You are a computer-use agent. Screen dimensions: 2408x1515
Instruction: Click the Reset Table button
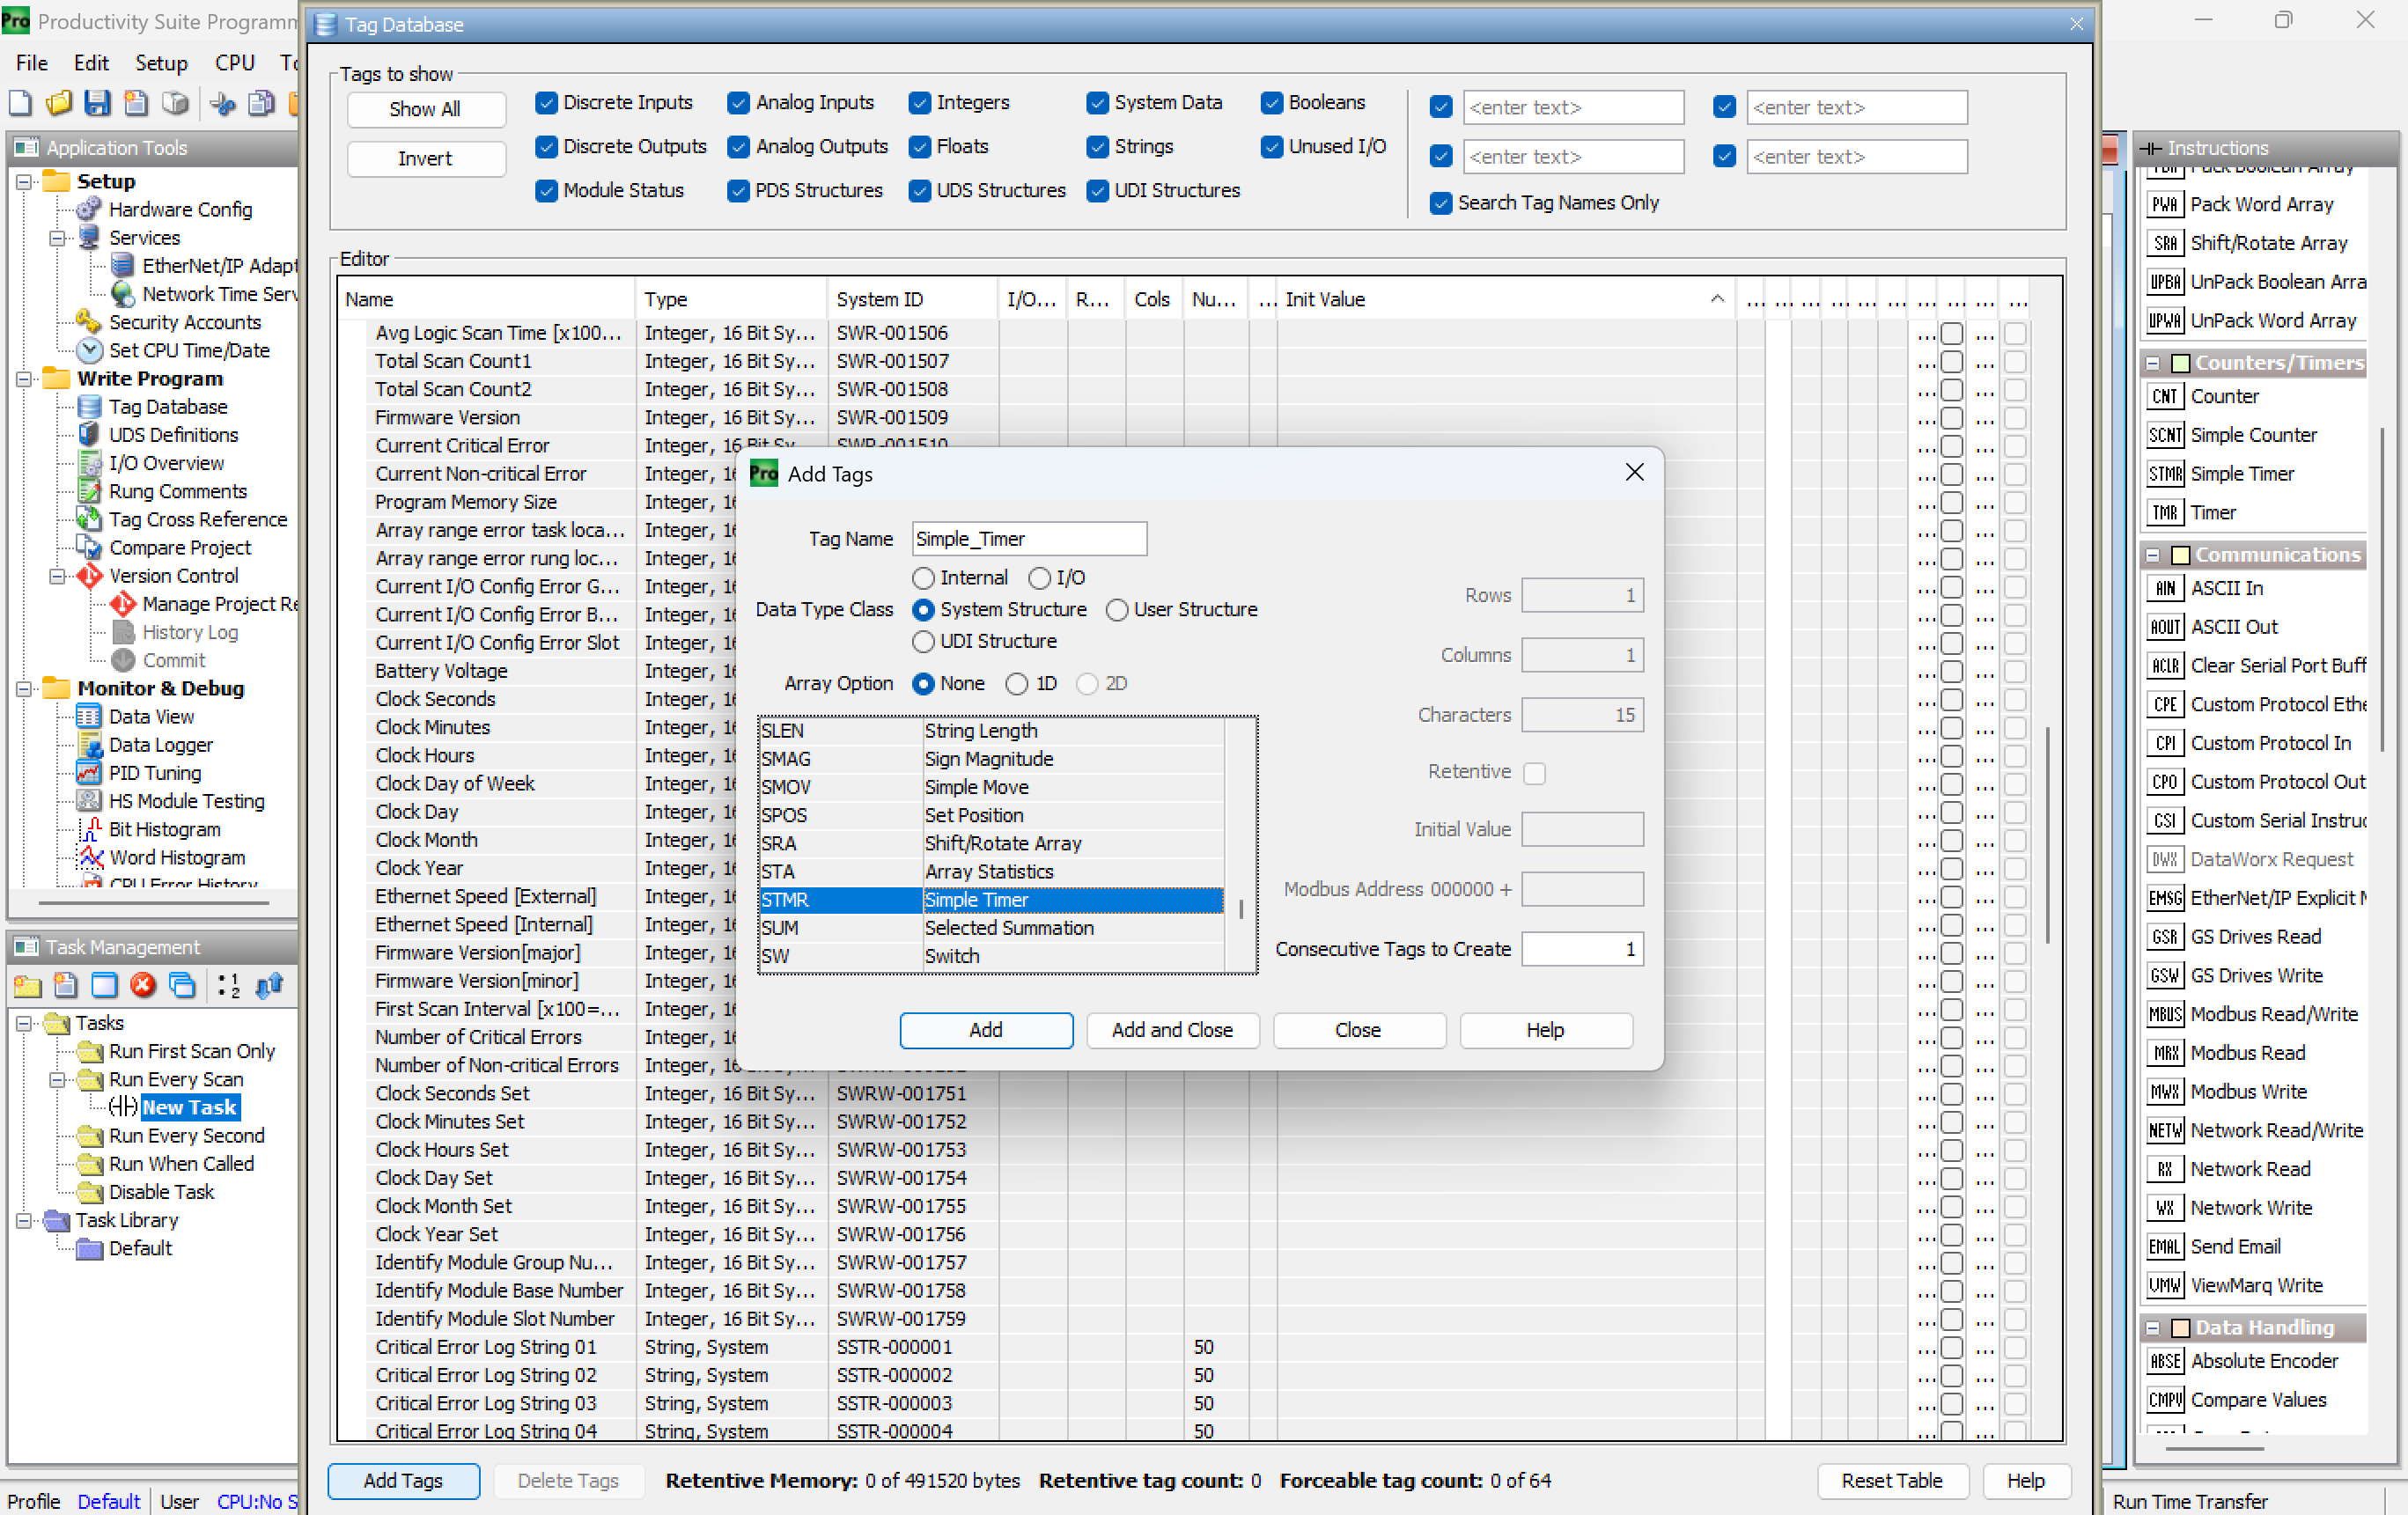click(1892, 1480)
